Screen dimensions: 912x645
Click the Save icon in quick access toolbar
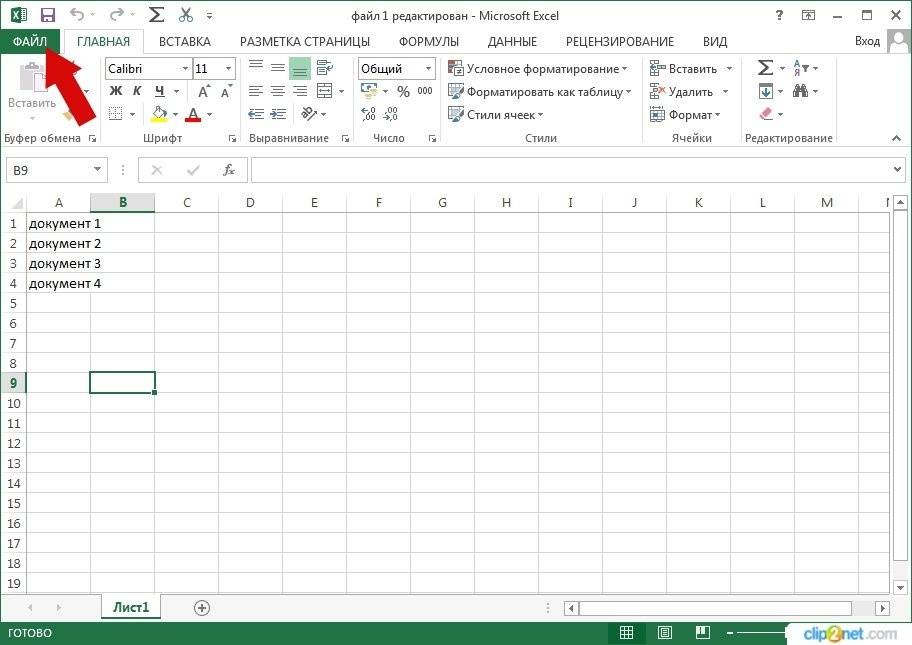coord(47,15)
